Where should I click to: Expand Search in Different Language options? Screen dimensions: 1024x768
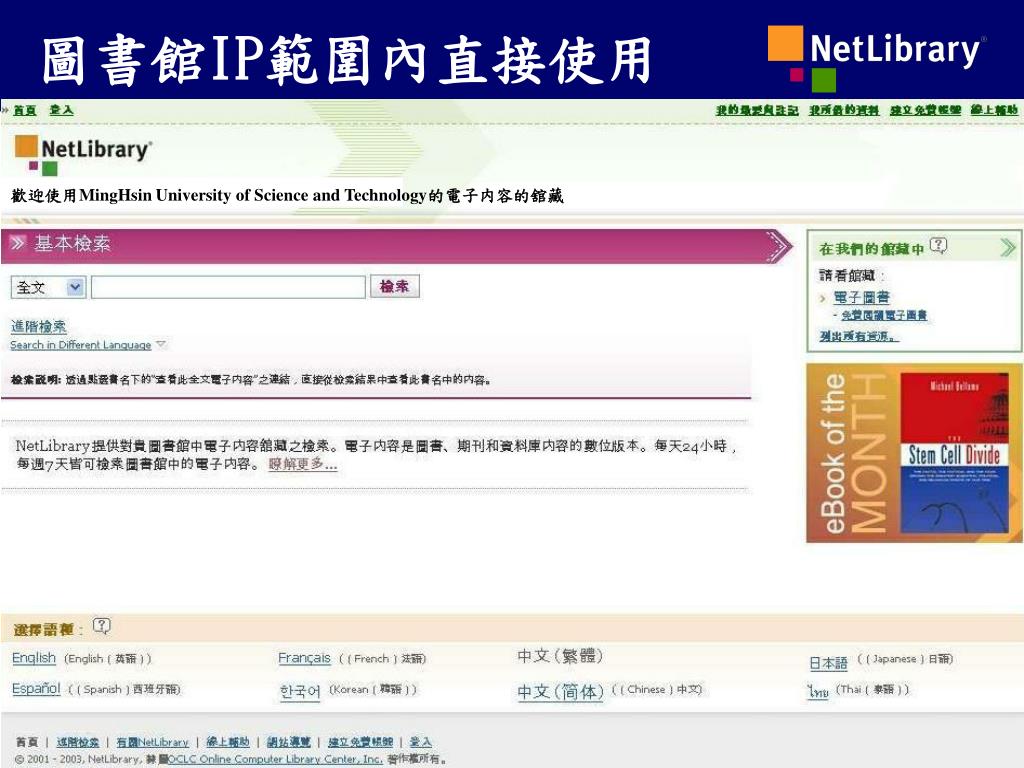click(89, 345)
